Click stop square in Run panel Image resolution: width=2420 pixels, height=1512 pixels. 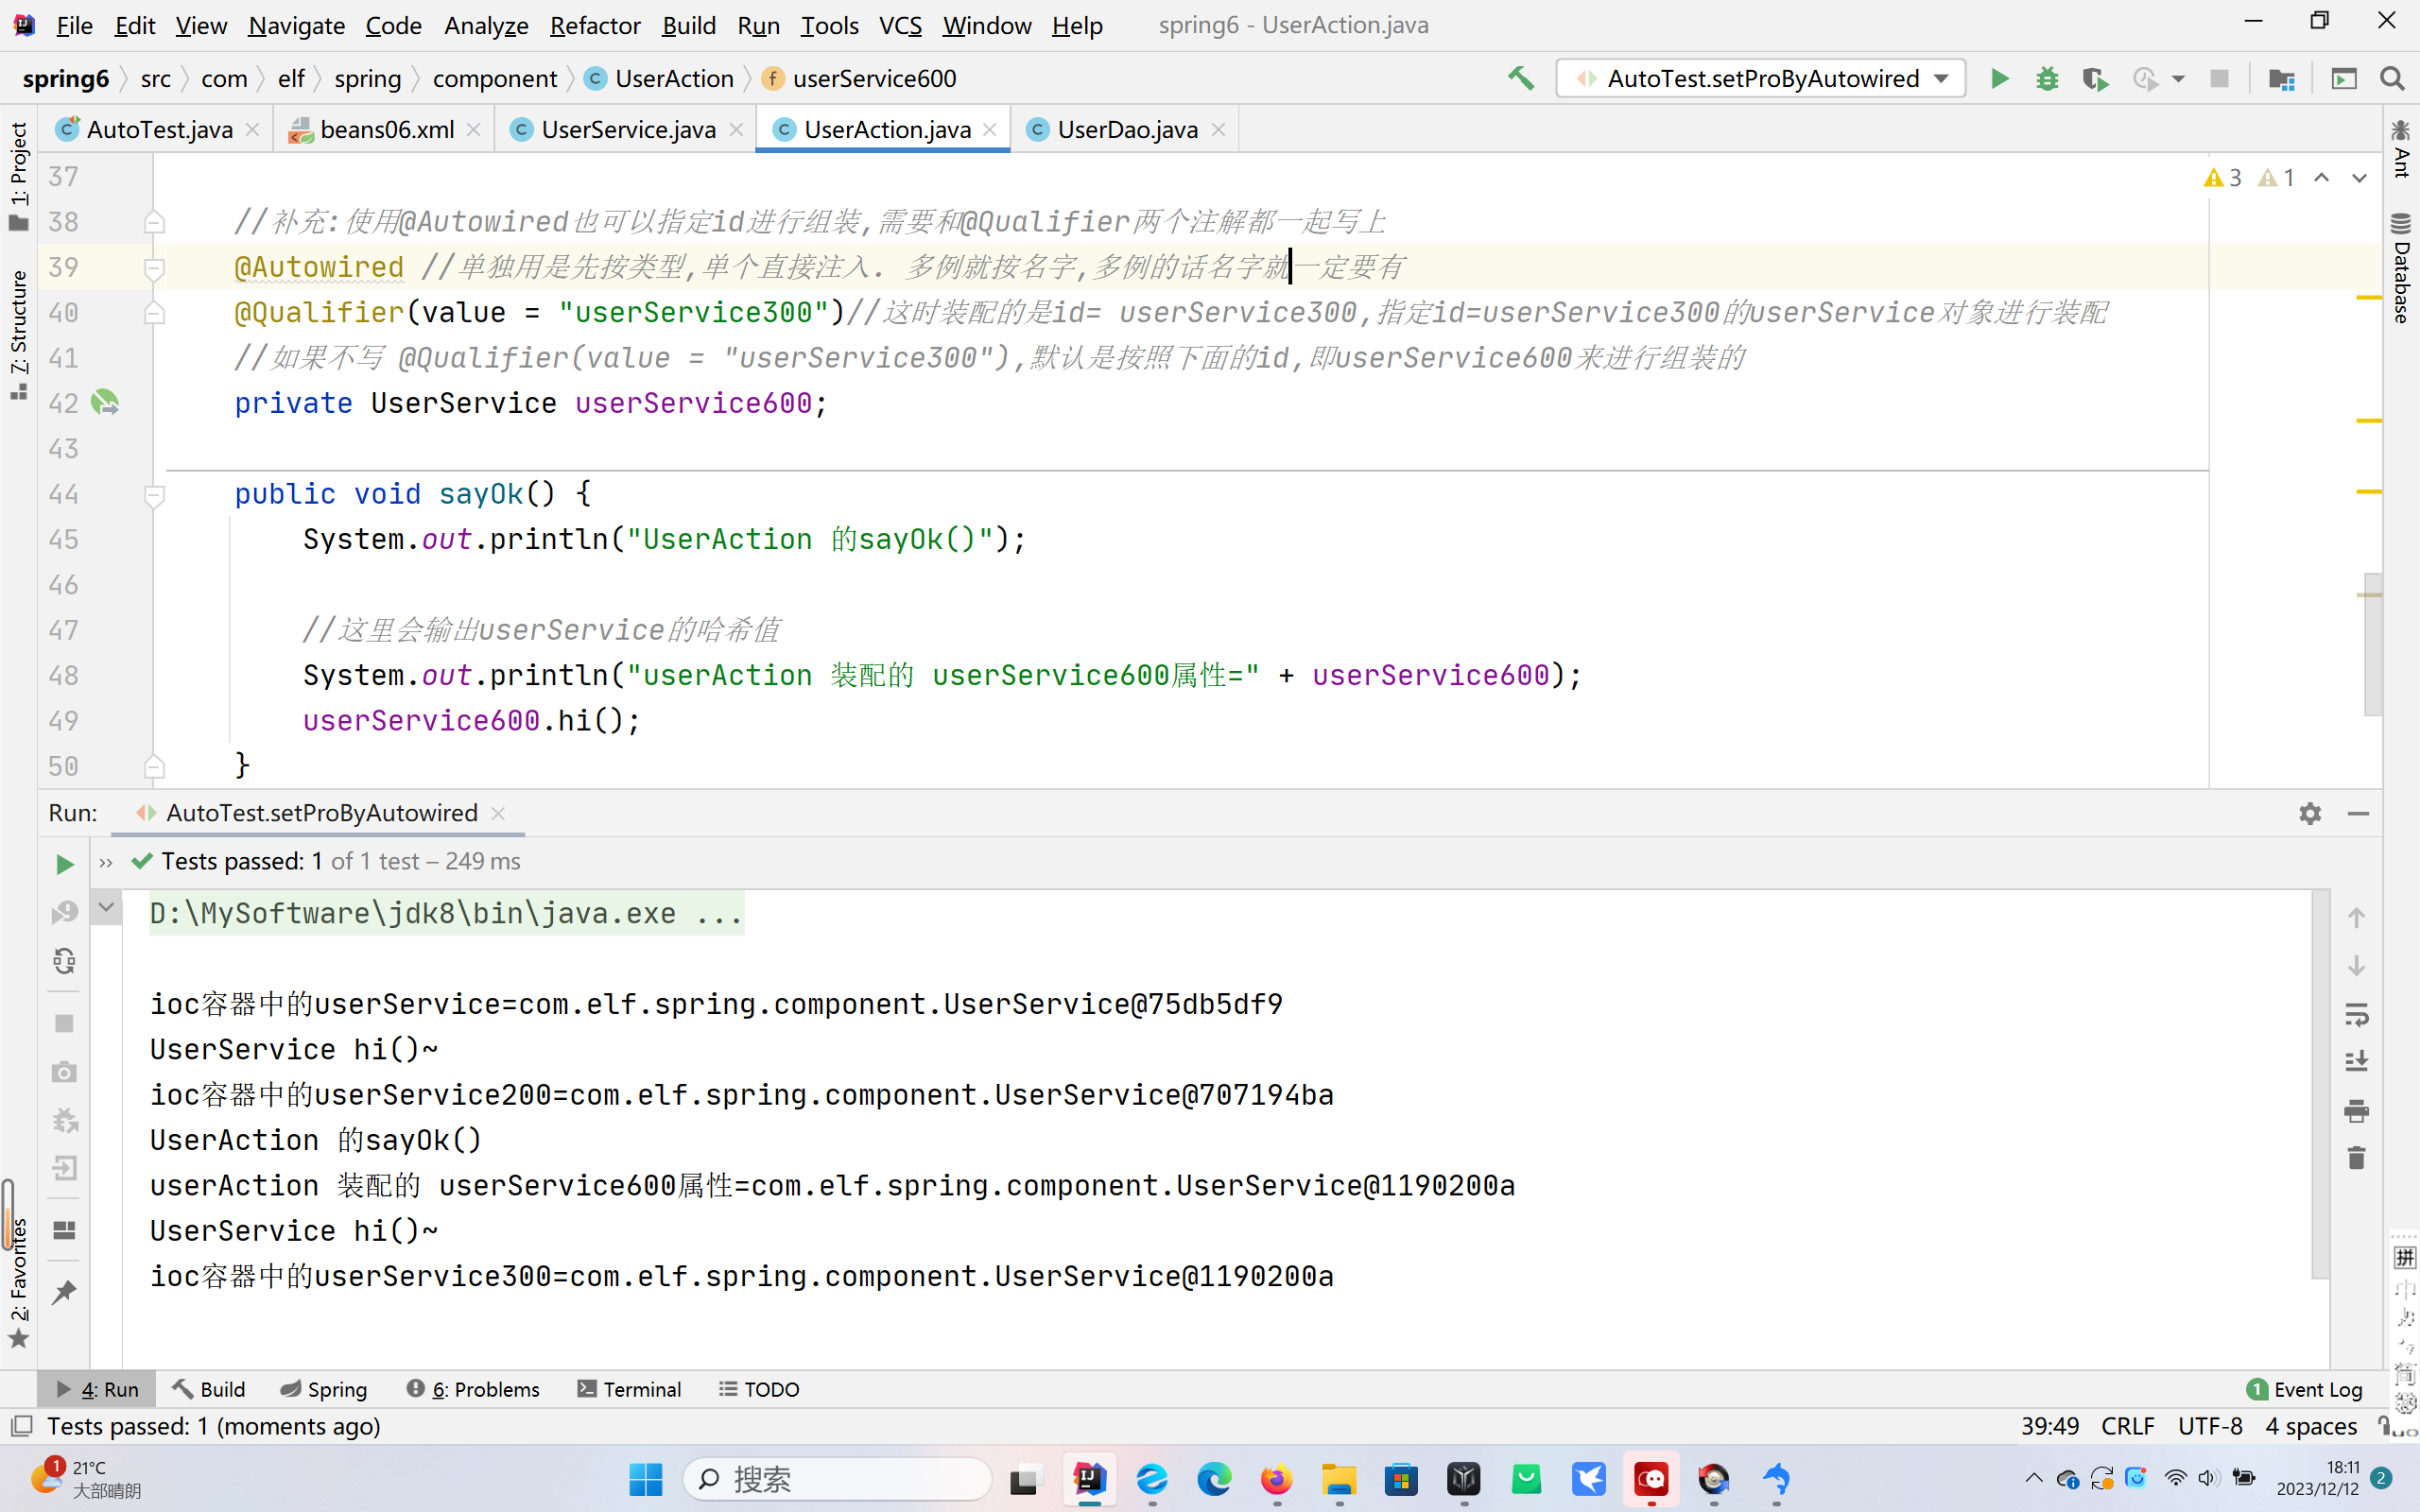point(64,1023)
